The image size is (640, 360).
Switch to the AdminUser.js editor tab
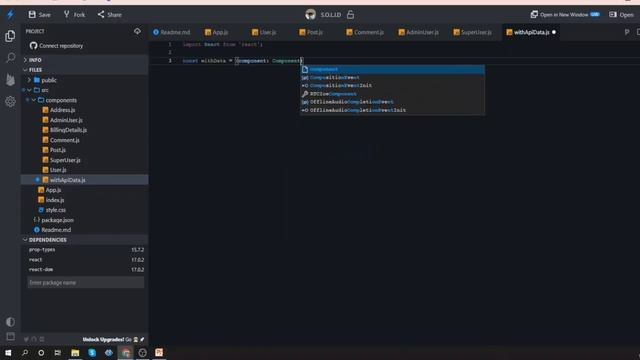pyautogui.click(x=419, y=32)
